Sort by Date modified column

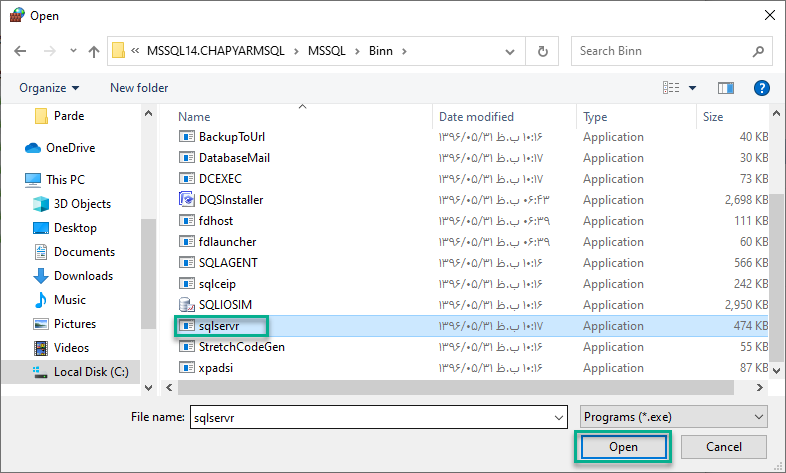(476, 117)
